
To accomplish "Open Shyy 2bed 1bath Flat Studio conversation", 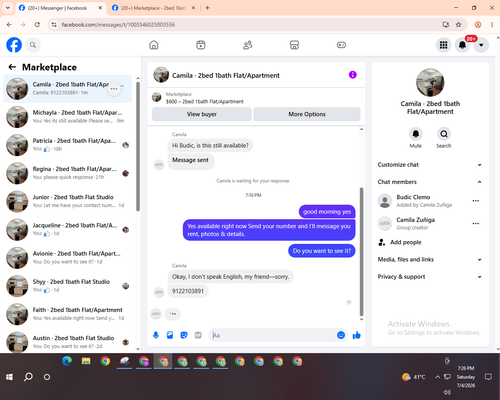I will pos(68,286).
